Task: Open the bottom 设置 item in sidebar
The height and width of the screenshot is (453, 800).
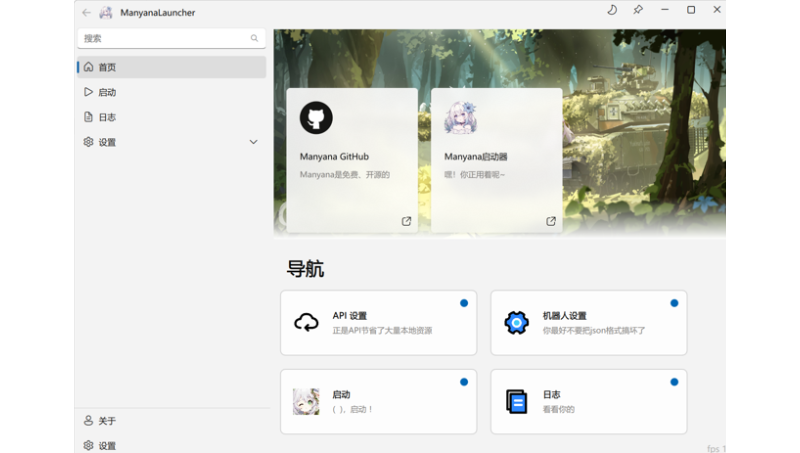Action: tap(107, 445)
